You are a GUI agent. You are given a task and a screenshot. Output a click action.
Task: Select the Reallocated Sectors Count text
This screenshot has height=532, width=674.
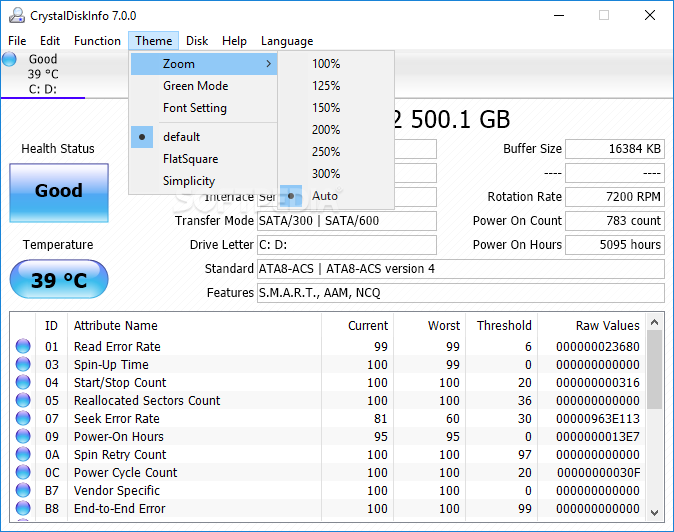pos(147,401)
